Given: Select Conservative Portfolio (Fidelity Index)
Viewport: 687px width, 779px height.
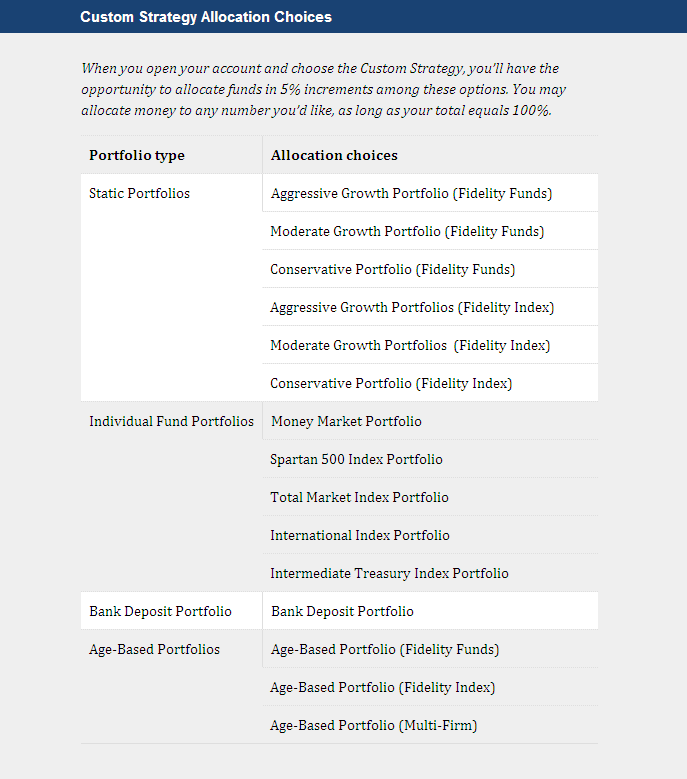Looking at the screenshot, I should [391, 383].
